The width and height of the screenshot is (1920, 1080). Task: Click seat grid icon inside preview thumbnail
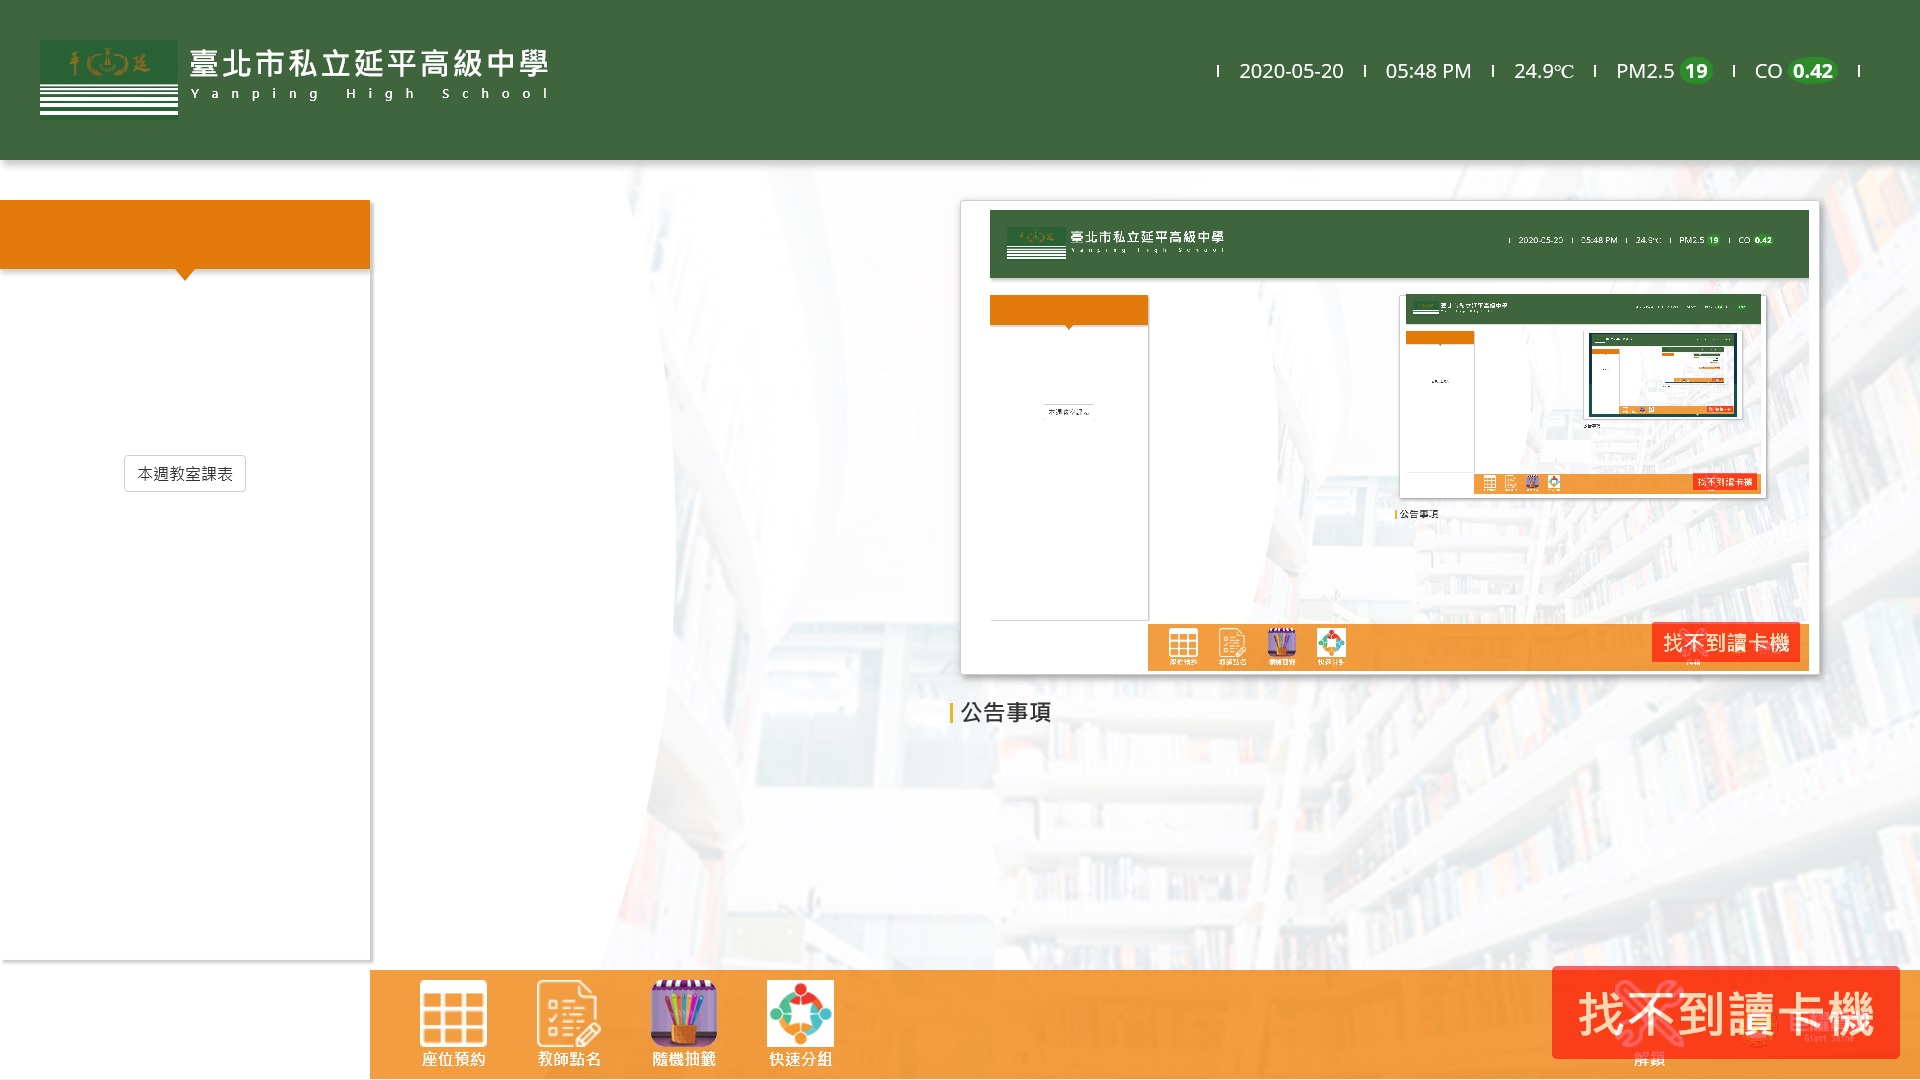pyautogui.click(x=1183, y=645)
